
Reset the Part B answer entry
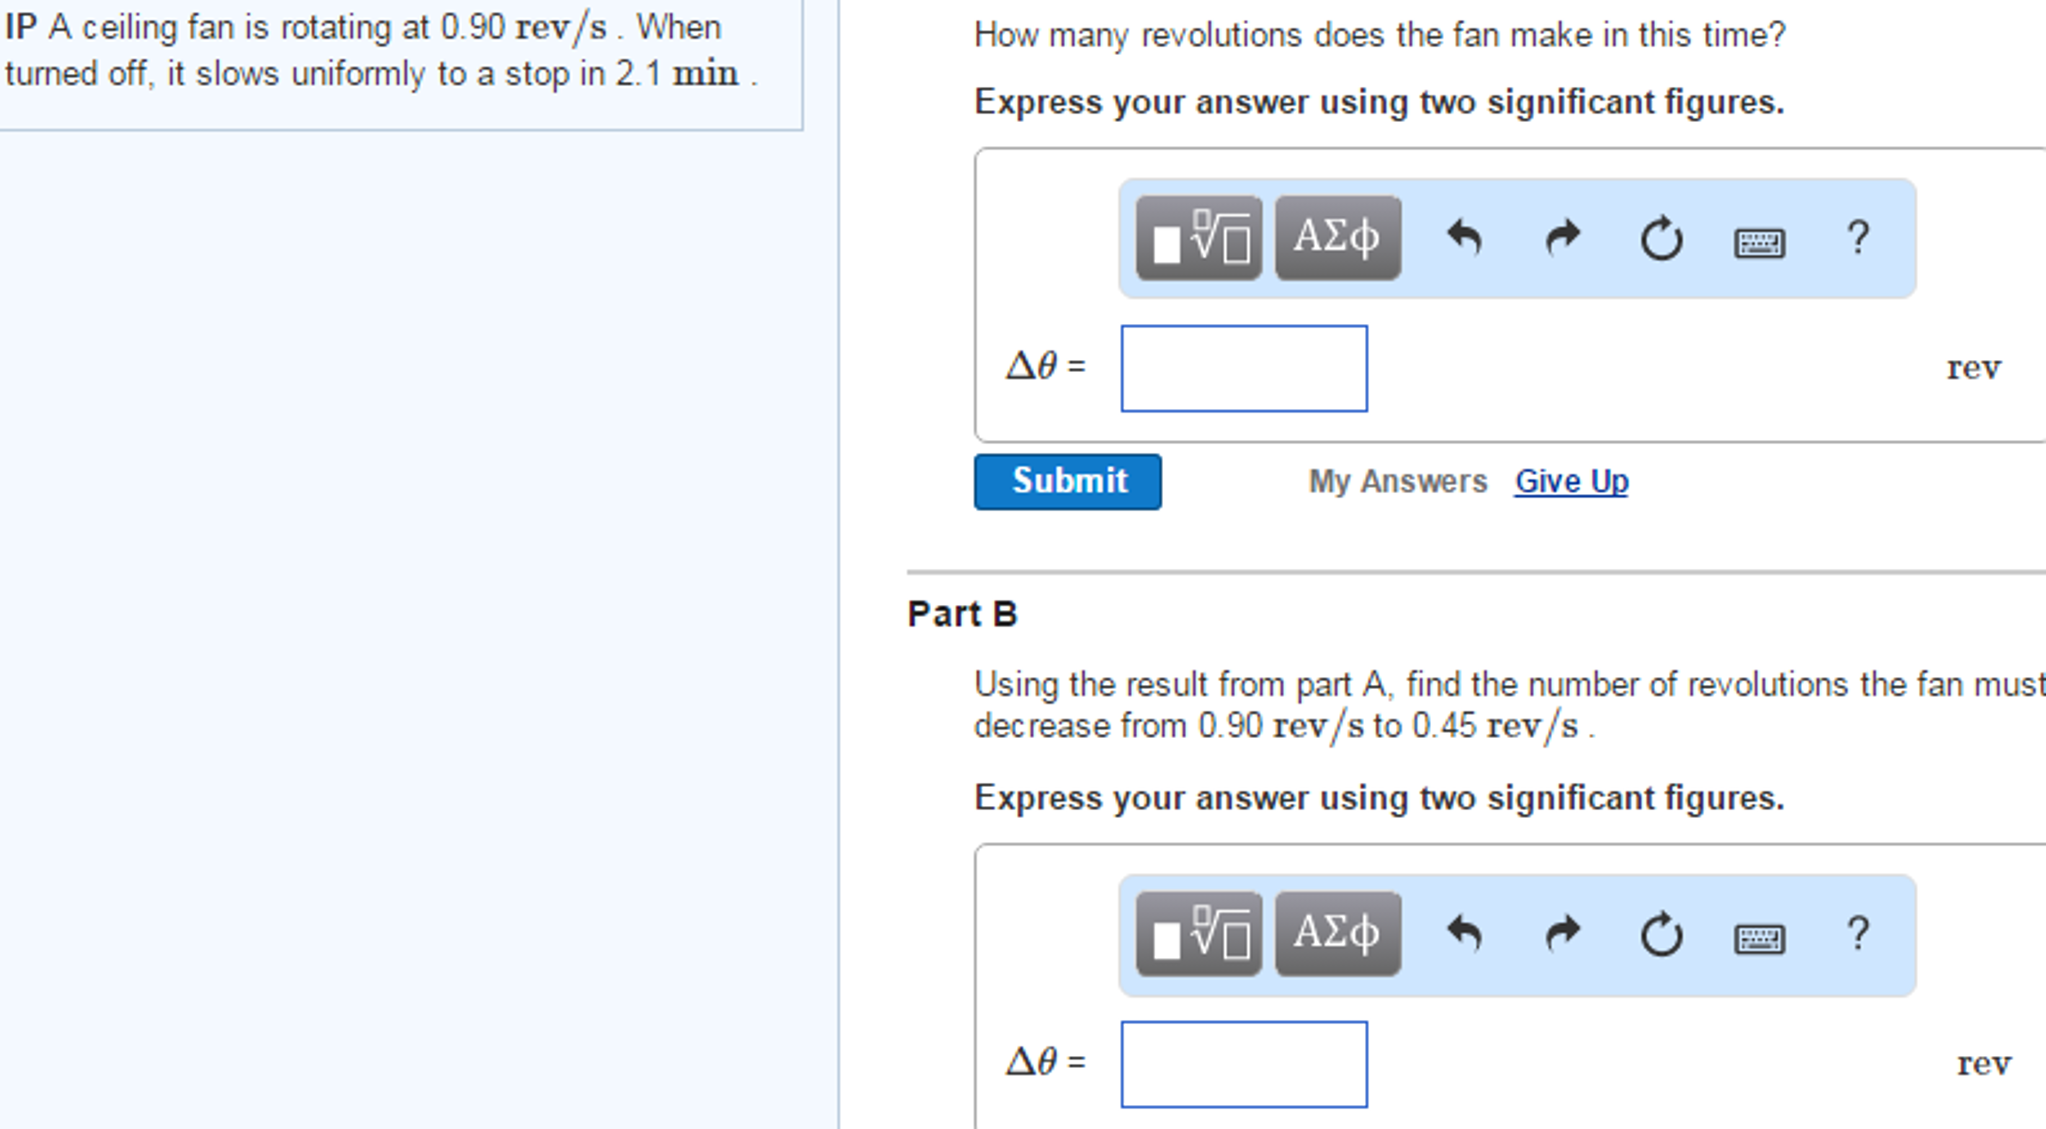[x=1659, y=935]
